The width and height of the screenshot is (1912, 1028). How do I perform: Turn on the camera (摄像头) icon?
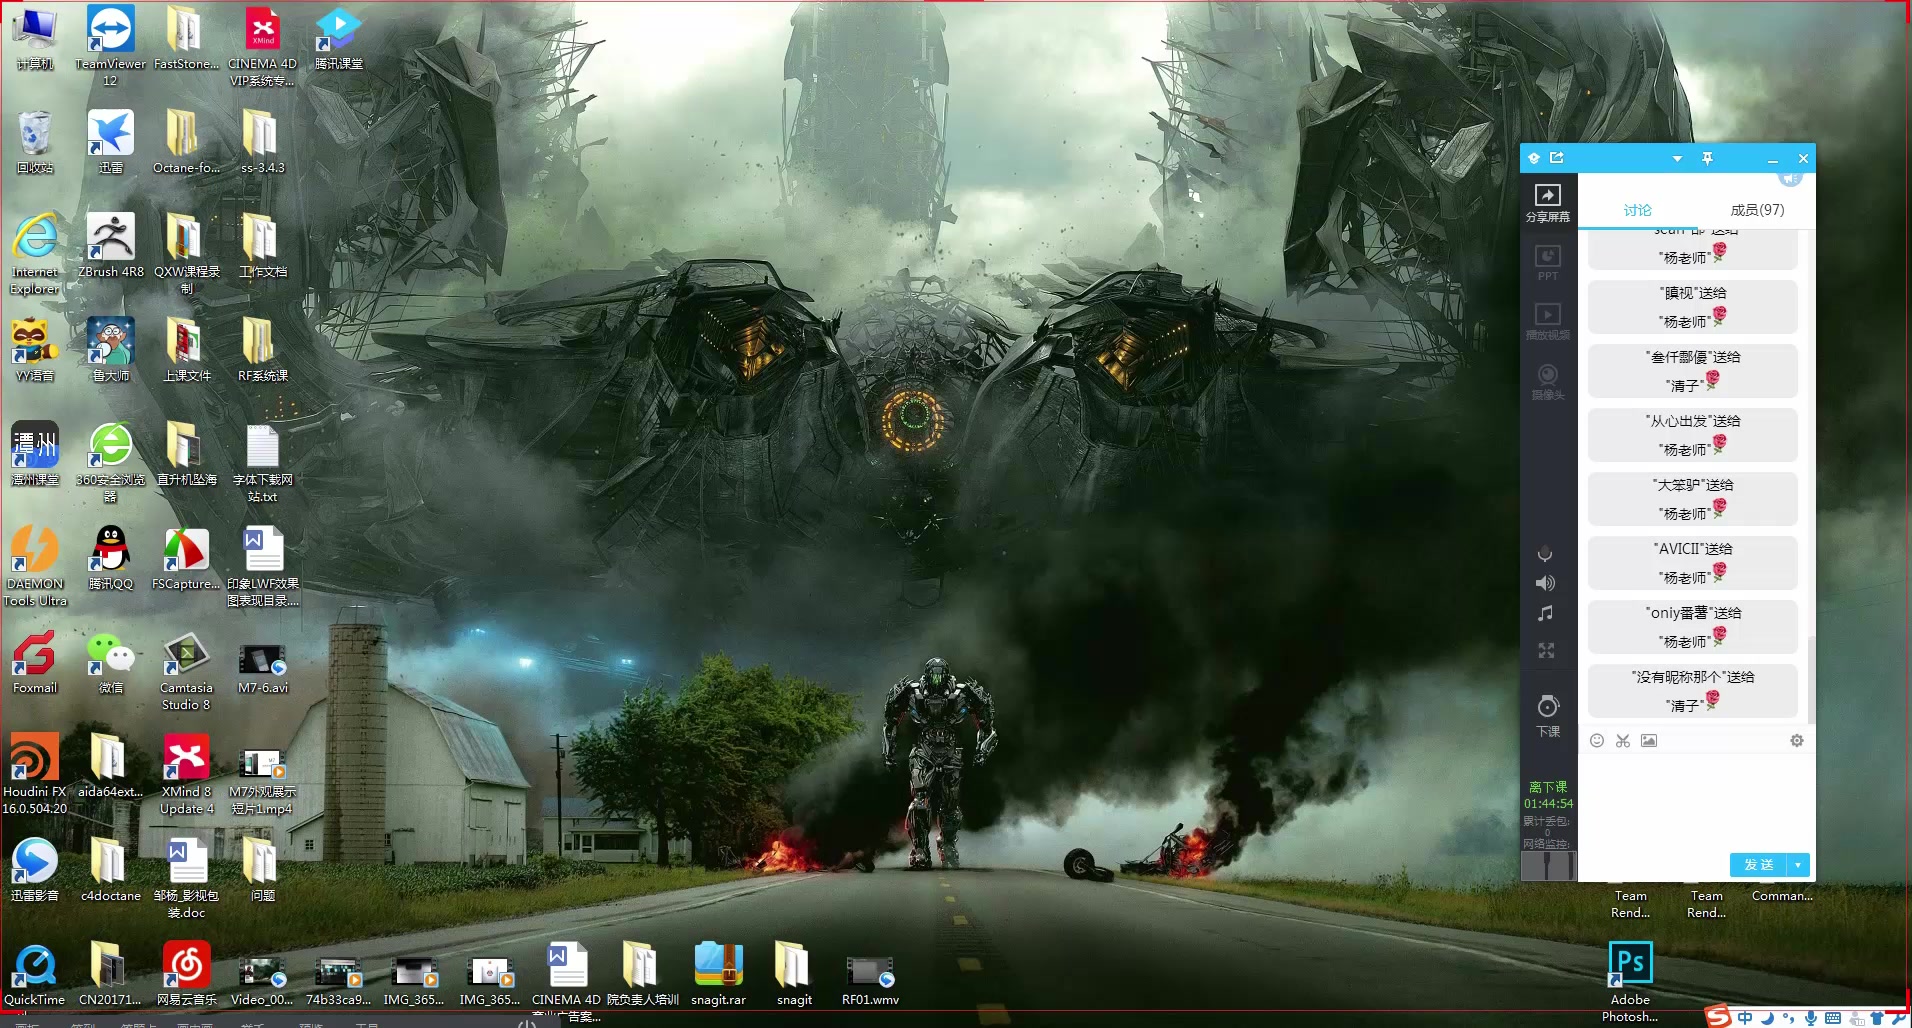click(1547, 382)
